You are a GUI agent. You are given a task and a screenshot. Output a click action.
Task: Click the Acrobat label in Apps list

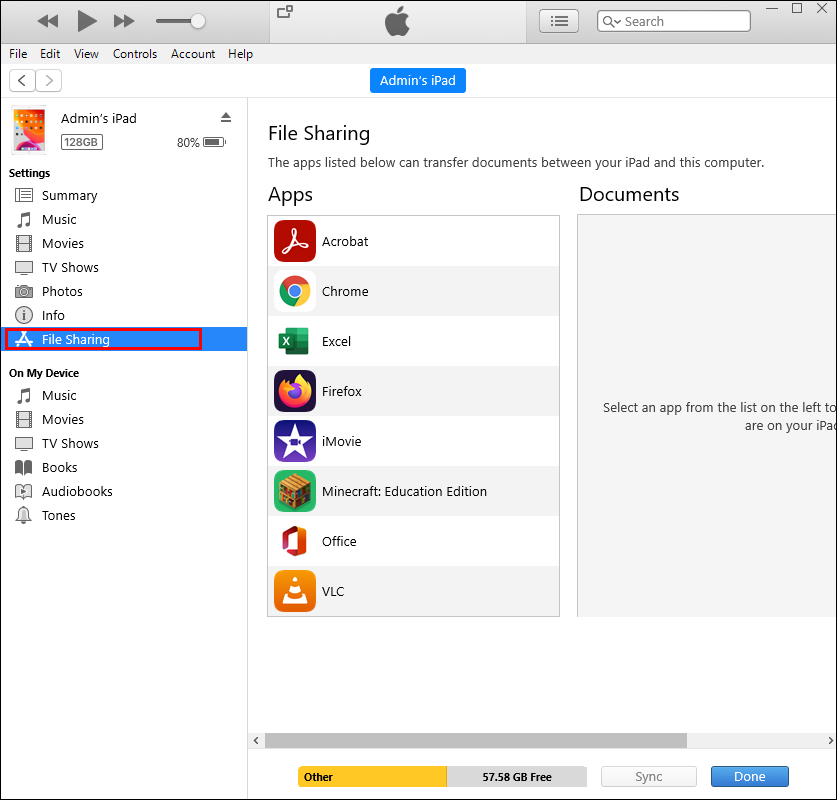point(345,242)
